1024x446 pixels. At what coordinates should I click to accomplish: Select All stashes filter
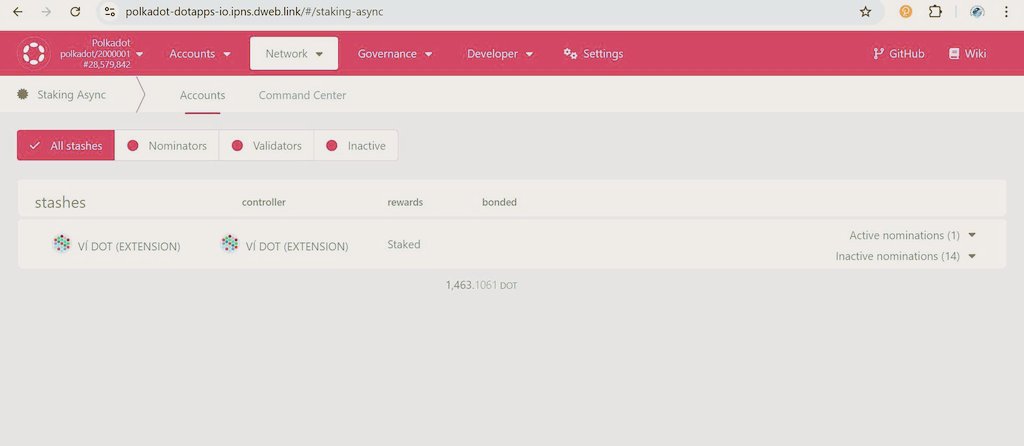pyautogui.click(x=66, y=146)
